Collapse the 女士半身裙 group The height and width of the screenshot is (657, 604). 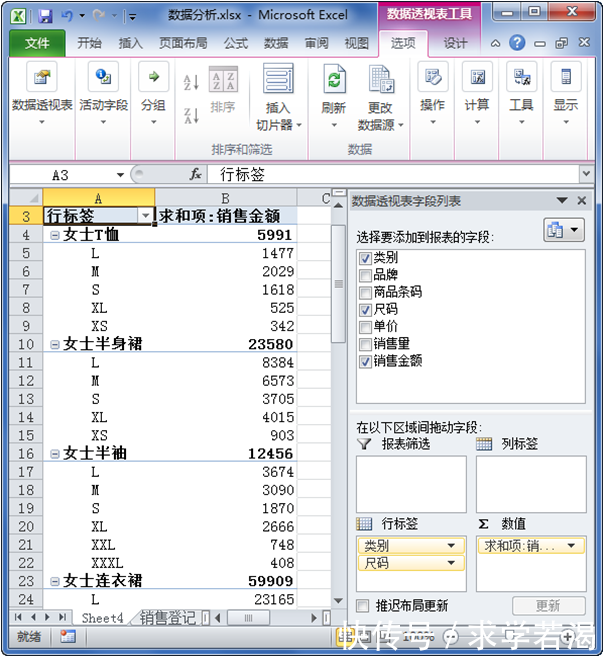54,344
